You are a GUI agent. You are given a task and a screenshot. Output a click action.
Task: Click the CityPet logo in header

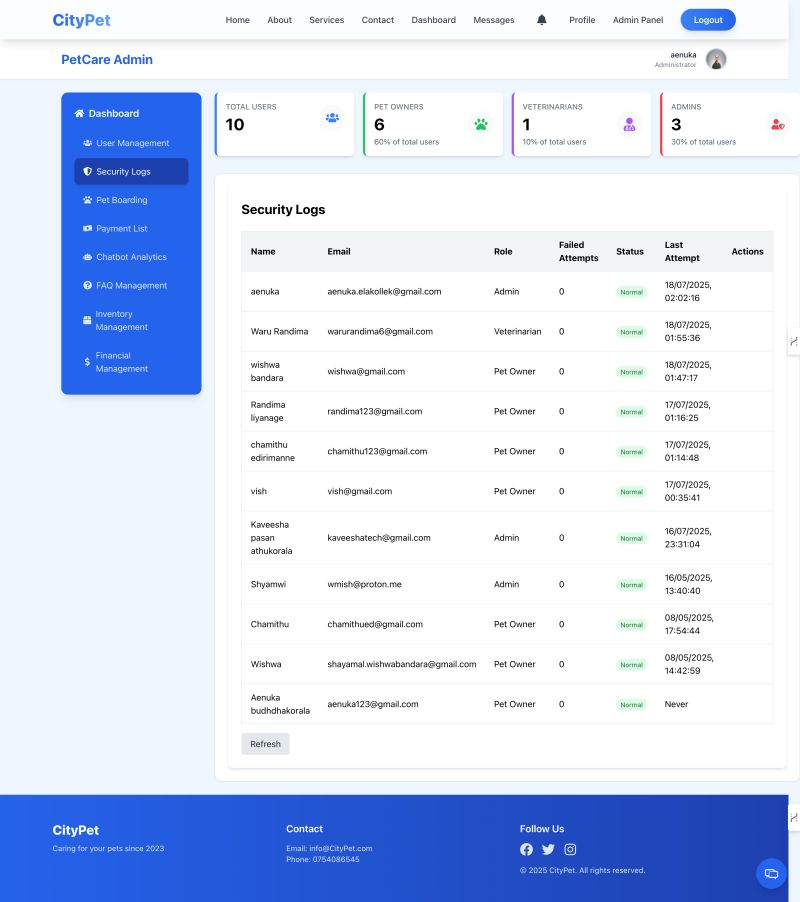click(x=81, y=20)
